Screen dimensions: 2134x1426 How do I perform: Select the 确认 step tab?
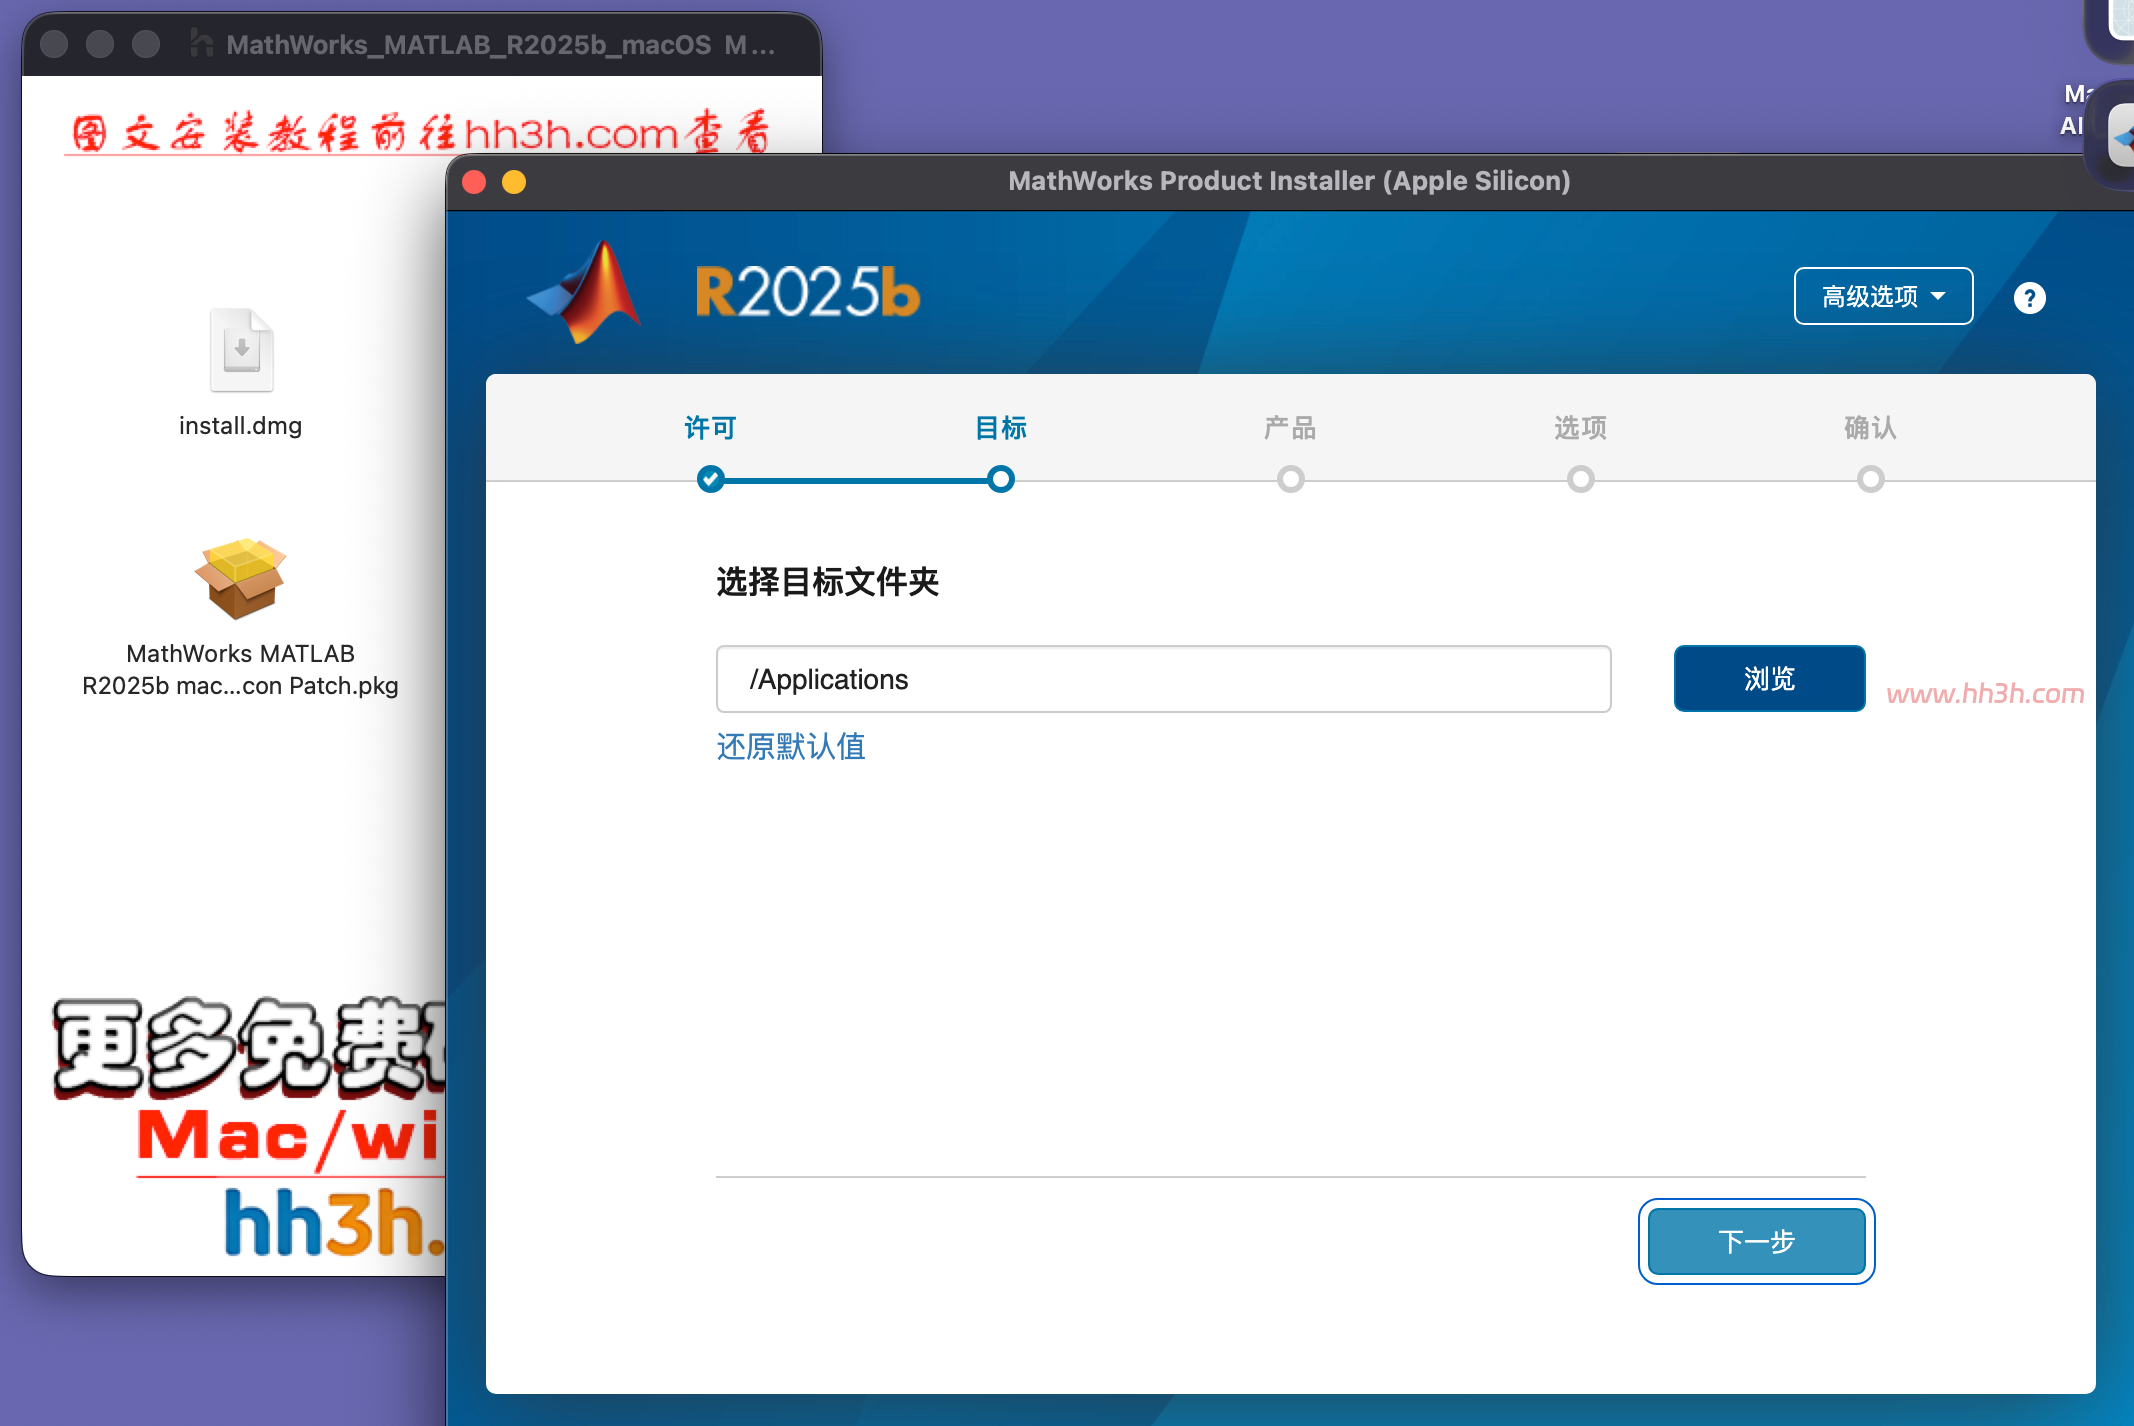1870,428
